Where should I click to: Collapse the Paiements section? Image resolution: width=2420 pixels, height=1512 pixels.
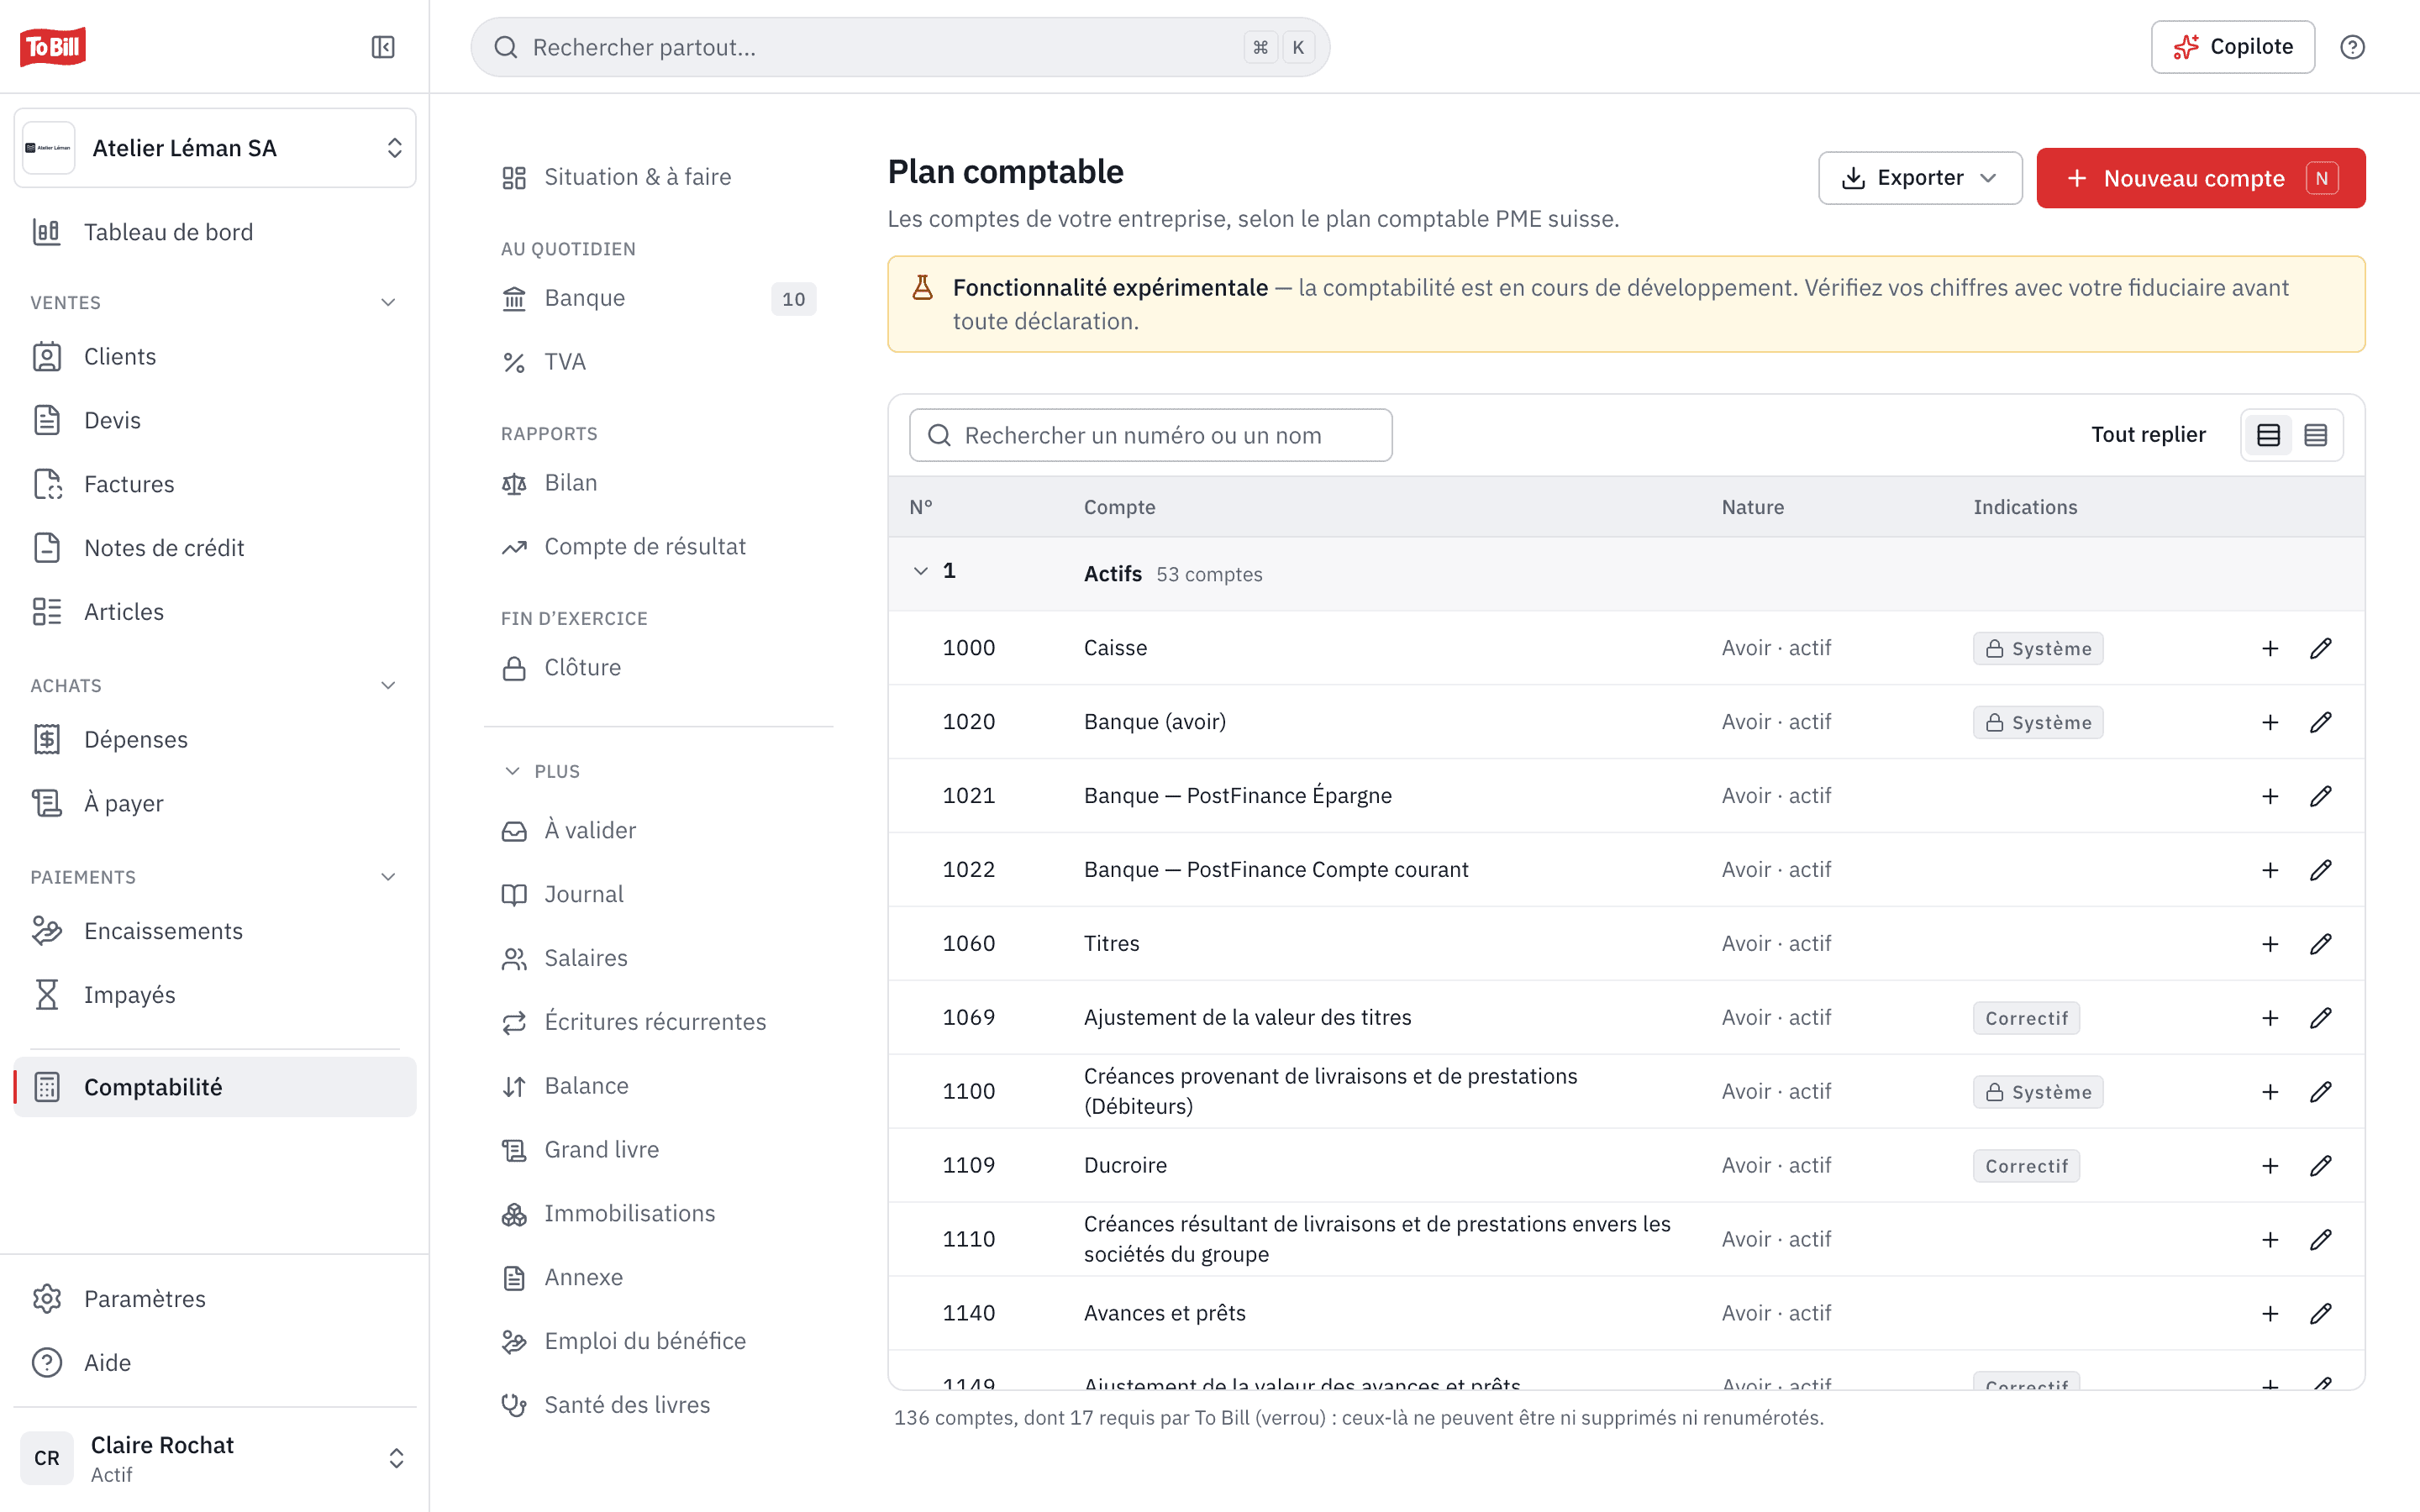(389, 877)
